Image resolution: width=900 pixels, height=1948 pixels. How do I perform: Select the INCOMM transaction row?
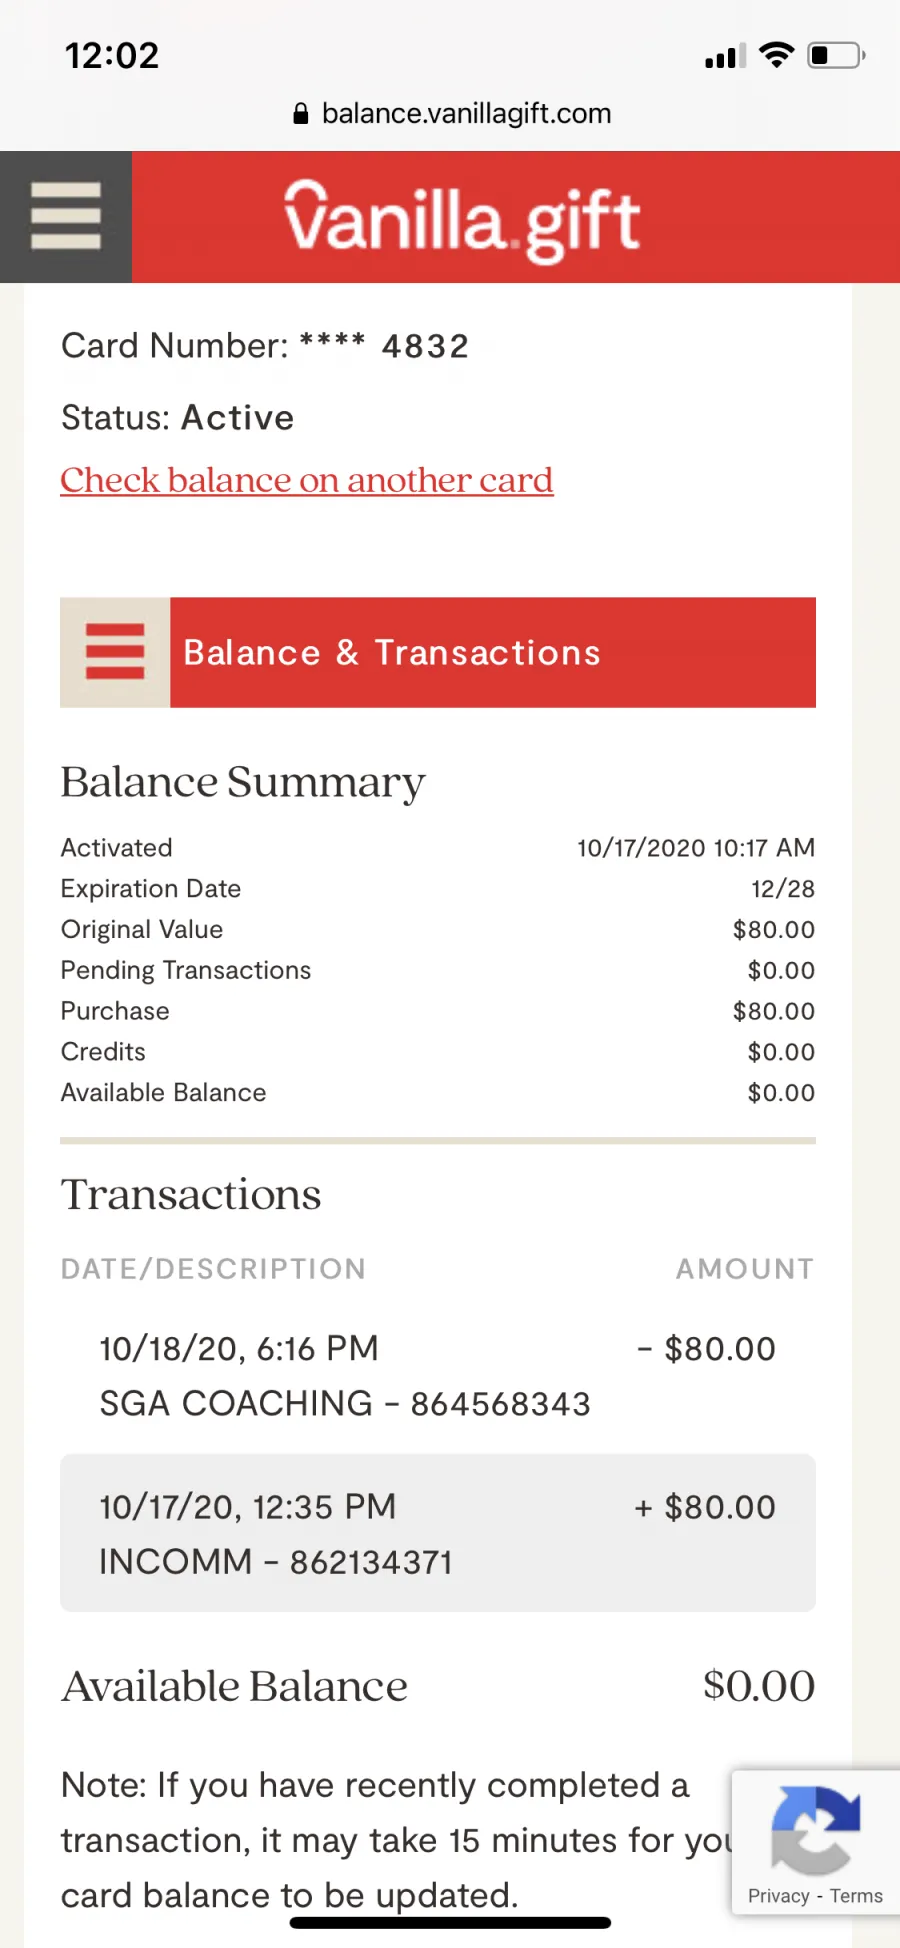point(438,1533)
